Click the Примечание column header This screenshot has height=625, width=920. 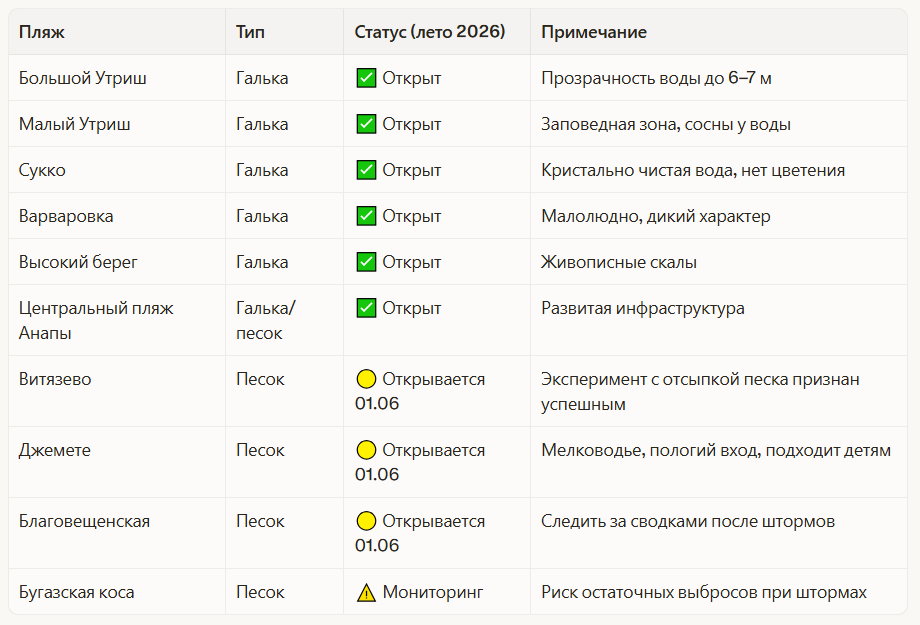click(x=593, y=32)
